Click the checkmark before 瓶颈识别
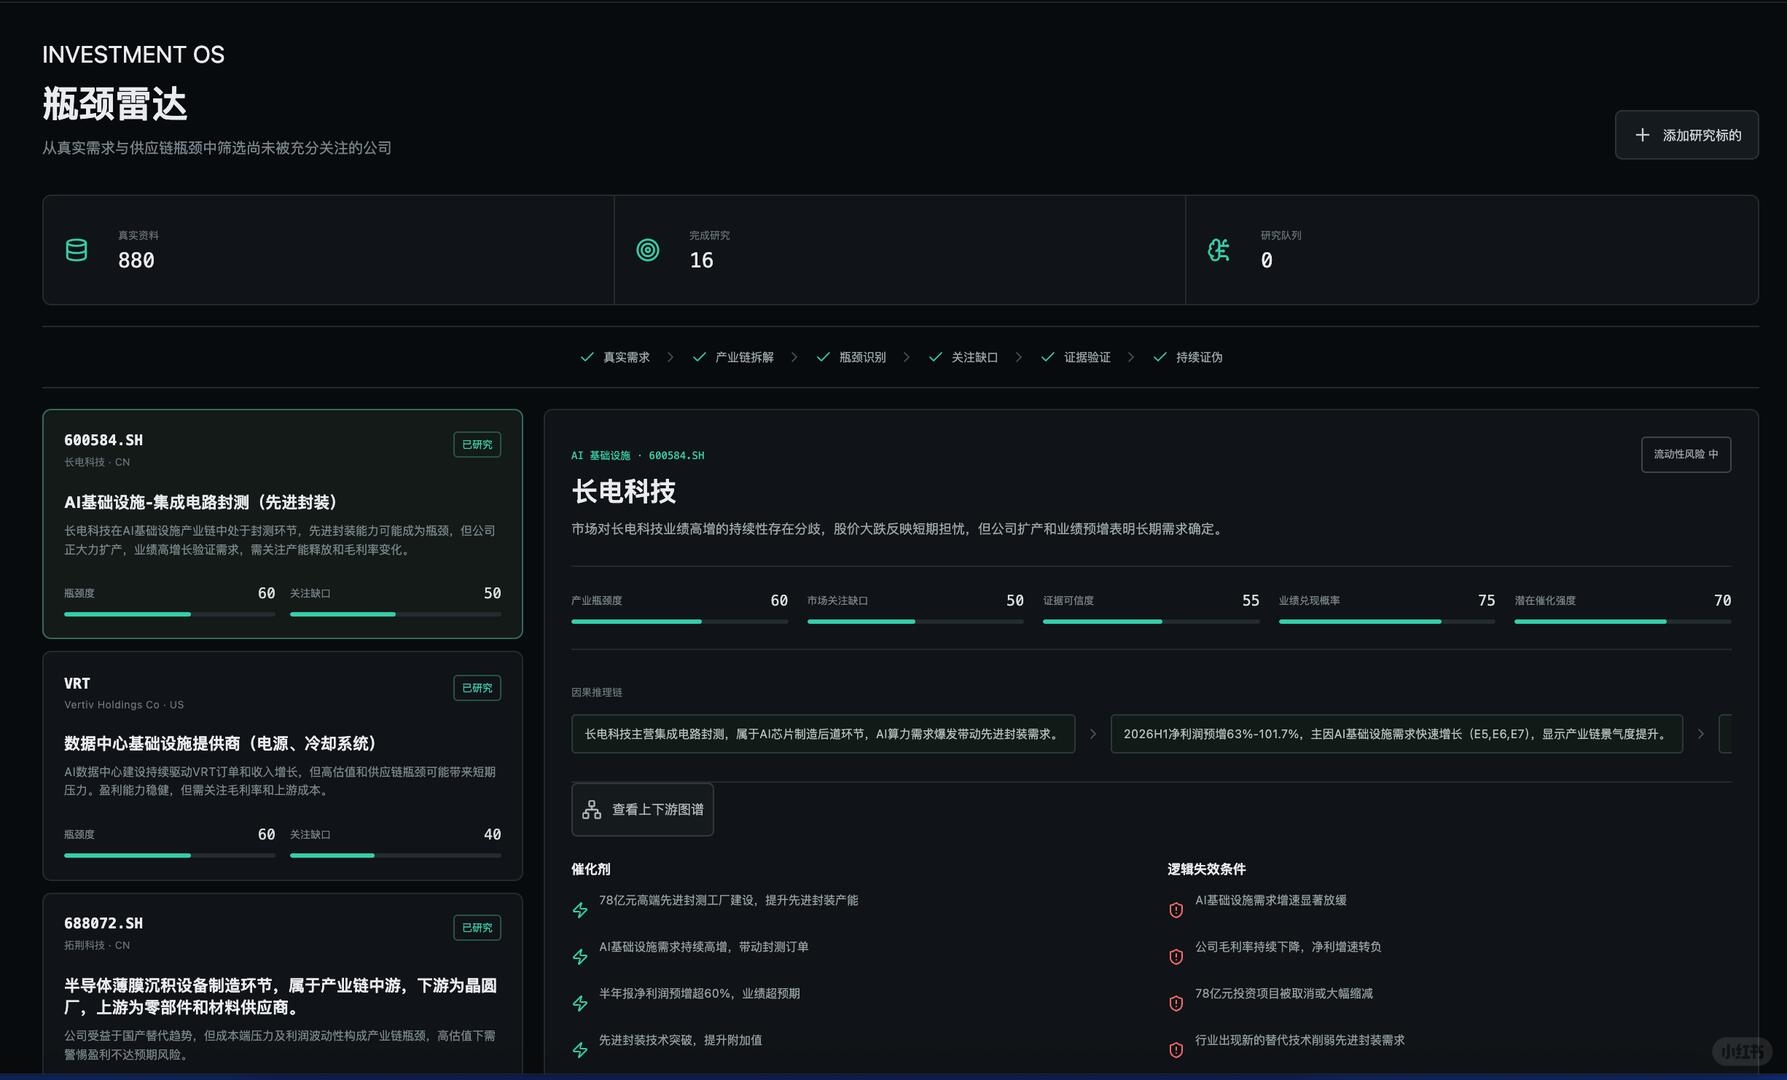Image resolution: width=1787 pixels, height=1080 pixels. pos(823,357)
